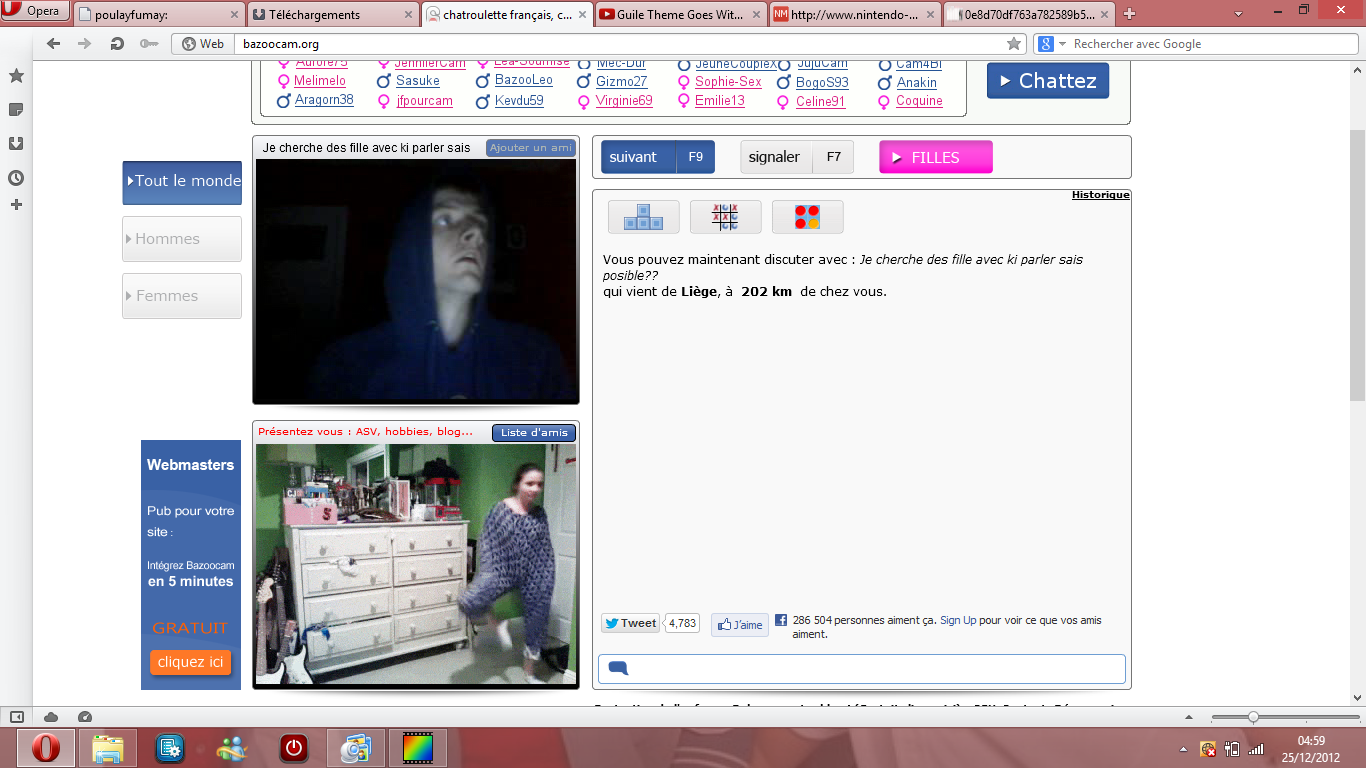Open the Tetris blocks game icon
The height and width of the screenshot is (768, 1366).
click(643, 217)
